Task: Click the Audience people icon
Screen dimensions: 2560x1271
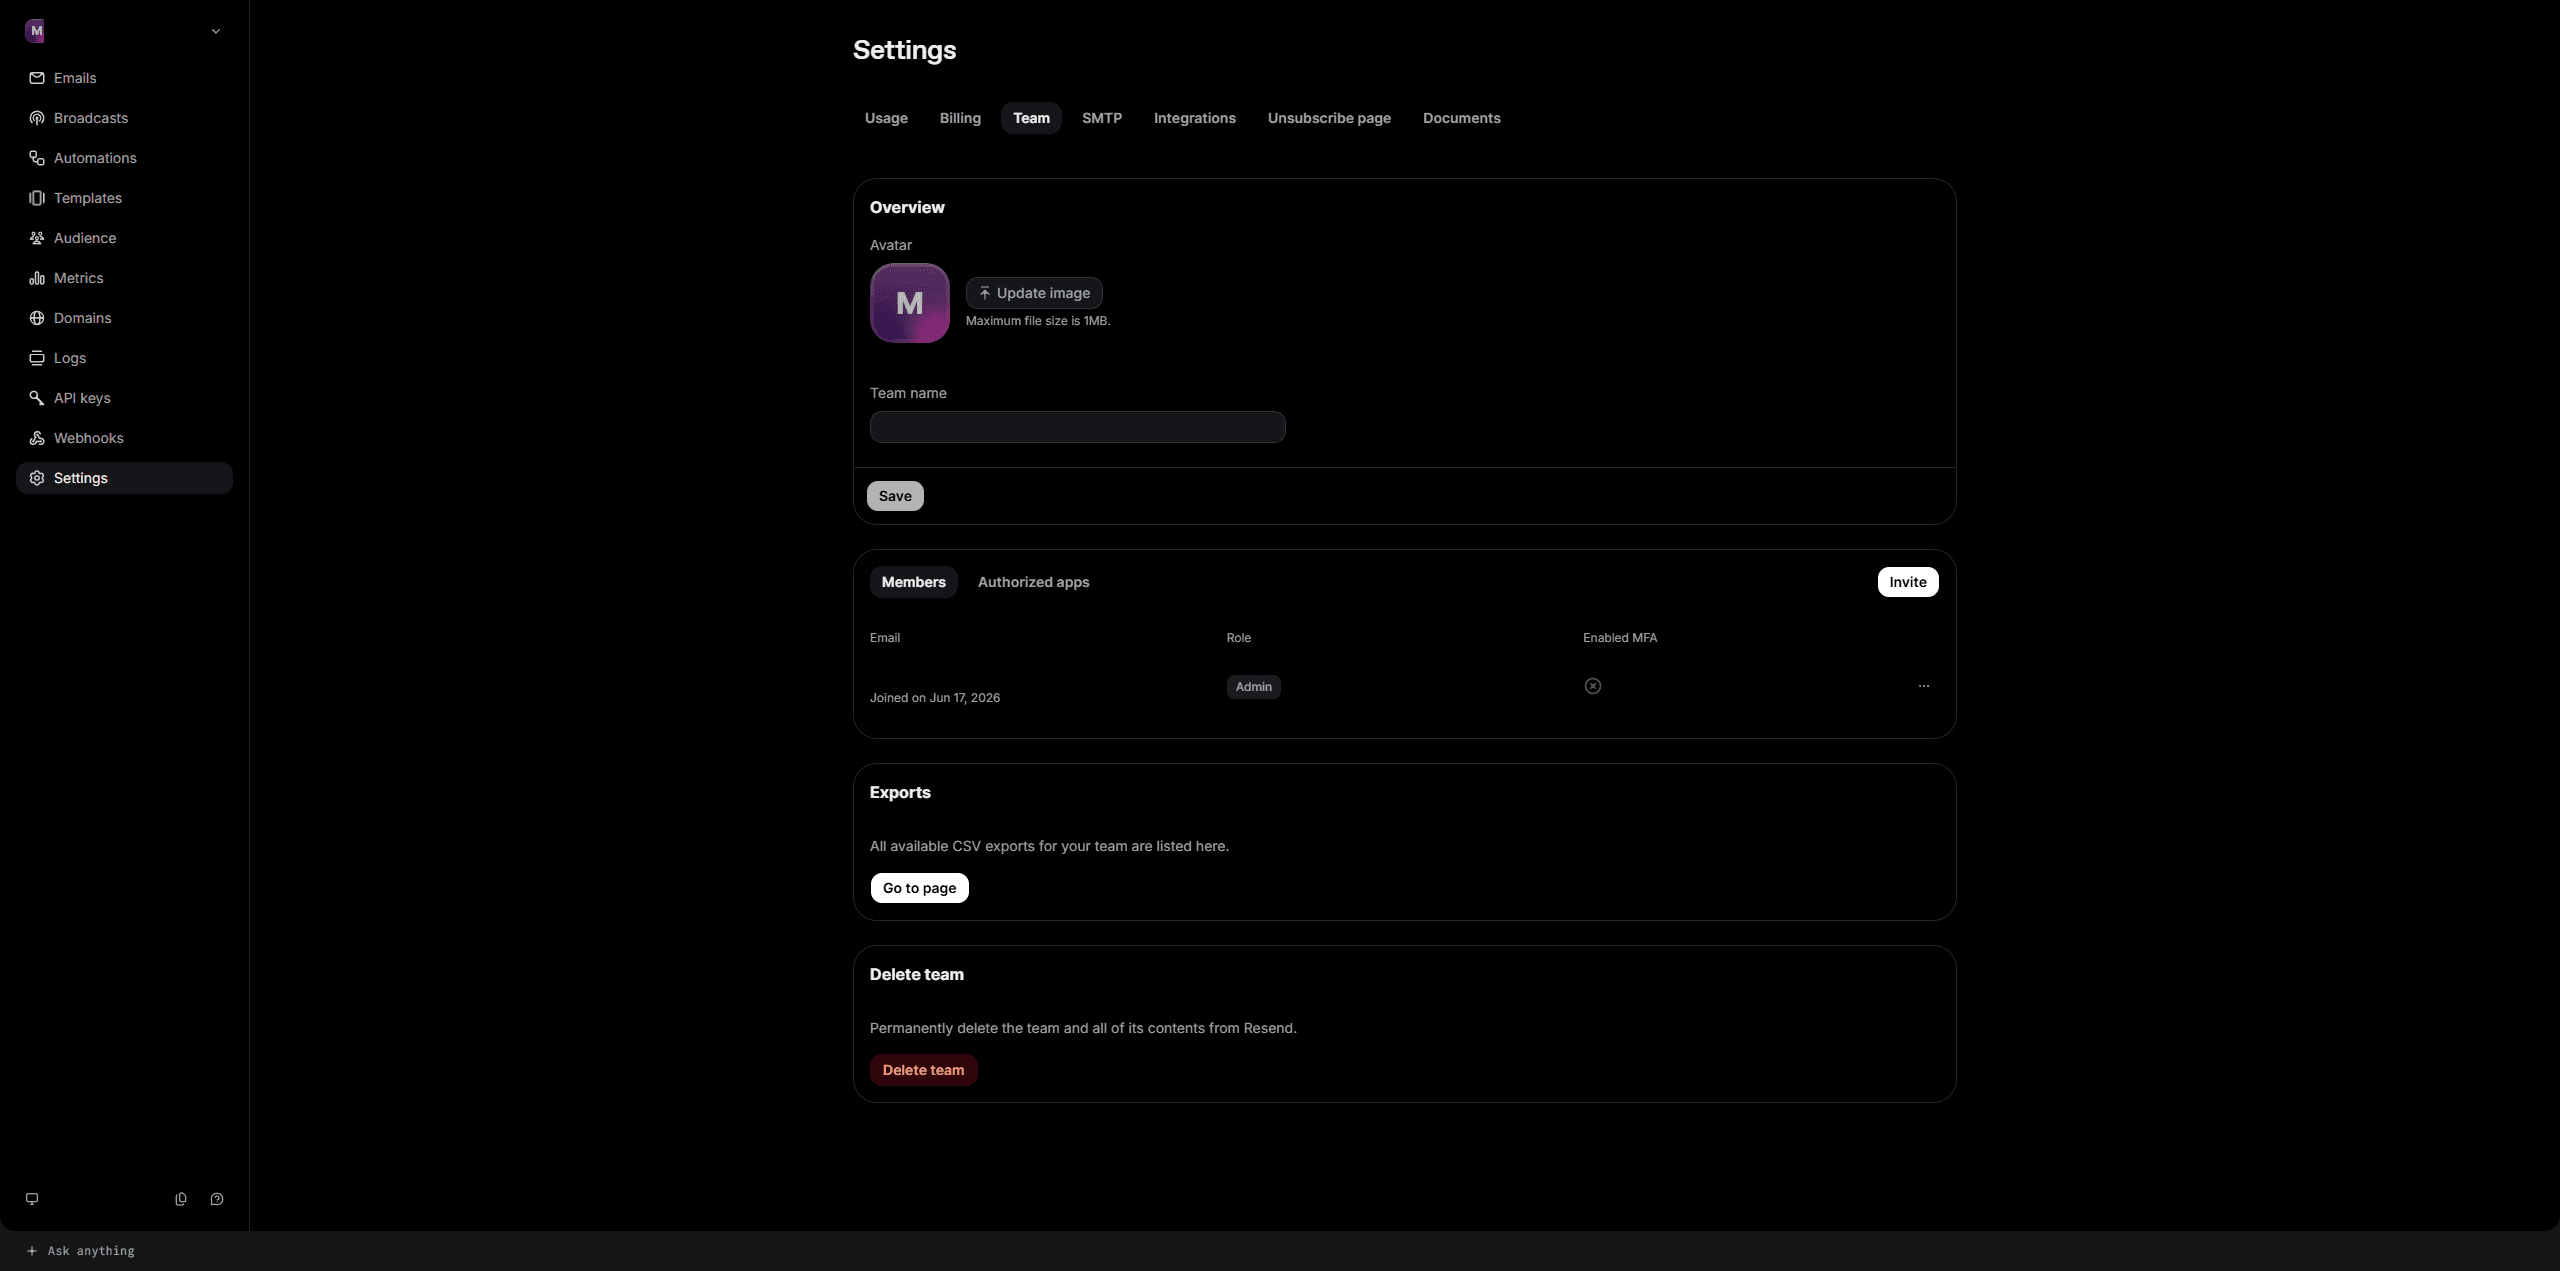Action: [37, 238]
